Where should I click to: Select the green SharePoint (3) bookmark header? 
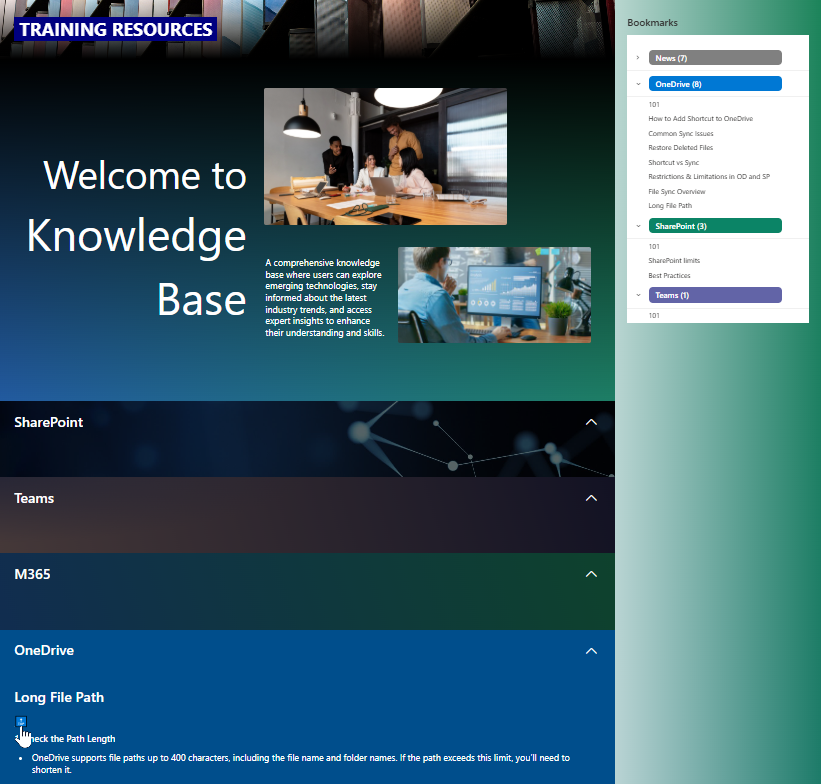coord(715,226)
